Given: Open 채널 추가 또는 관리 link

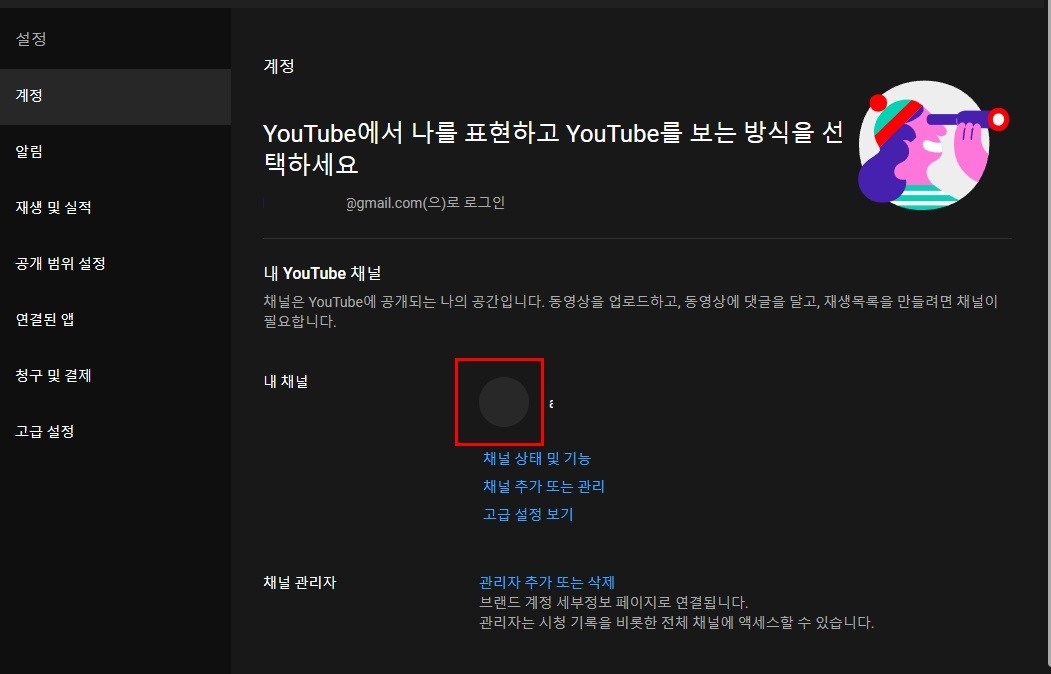Looking at the screenshot, I should (x=543, y=486).
